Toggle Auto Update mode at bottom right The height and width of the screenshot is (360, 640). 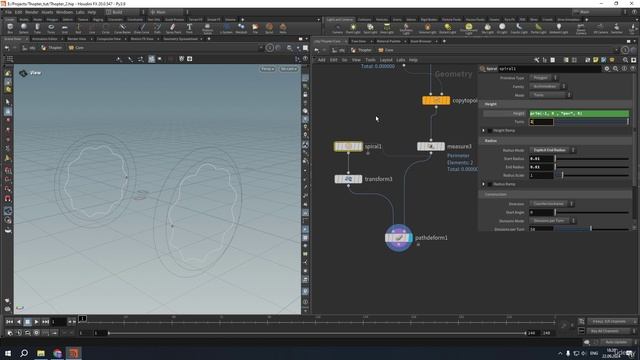tap(616, 342)
